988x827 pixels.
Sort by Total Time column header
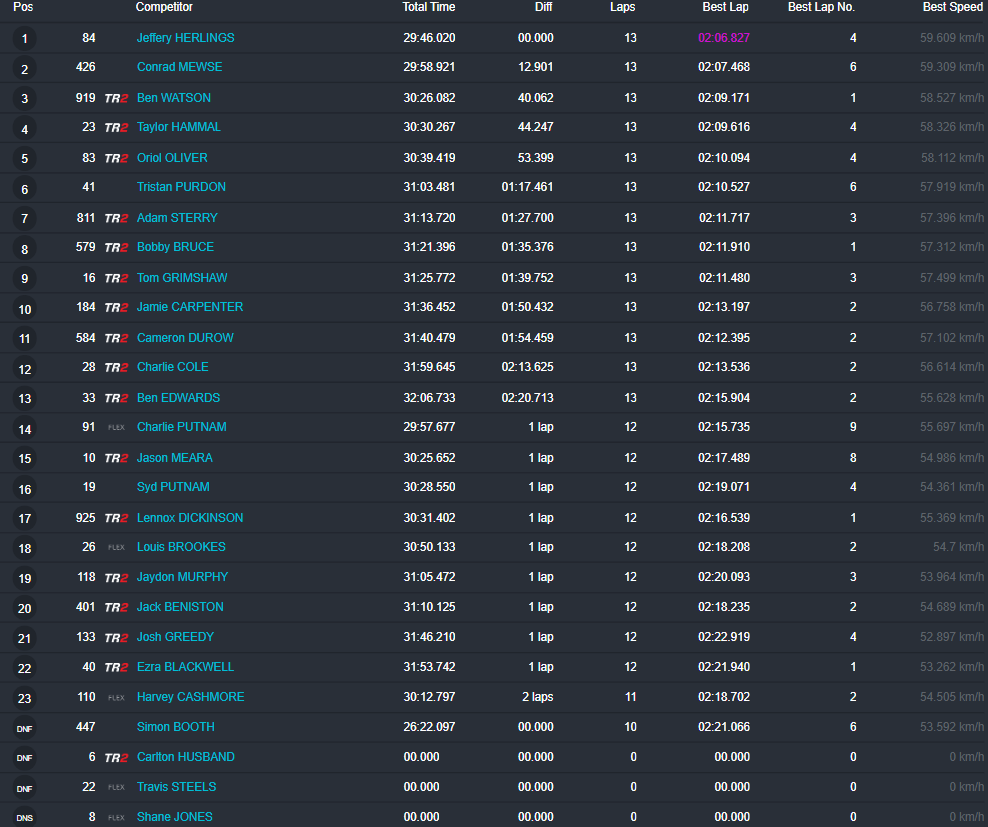[x=428, y=7]
